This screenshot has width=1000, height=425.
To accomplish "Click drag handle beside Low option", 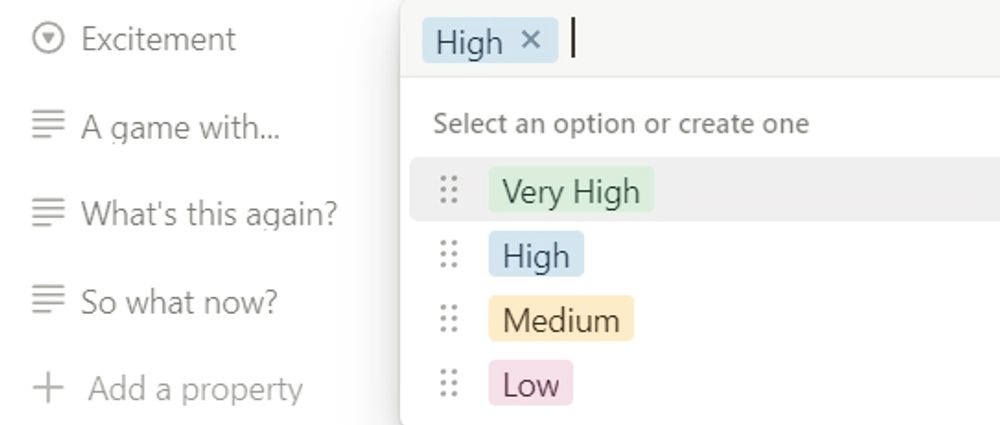I will coord(449,384).
